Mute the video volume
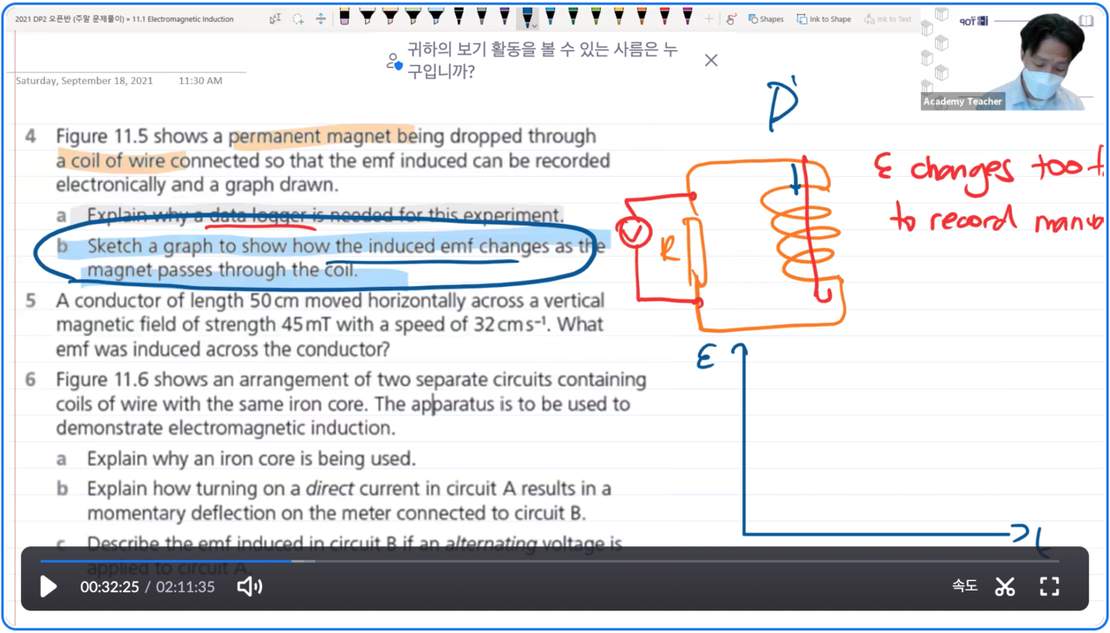This screenshot has width=1110, height=633. [x=249, y=587]
